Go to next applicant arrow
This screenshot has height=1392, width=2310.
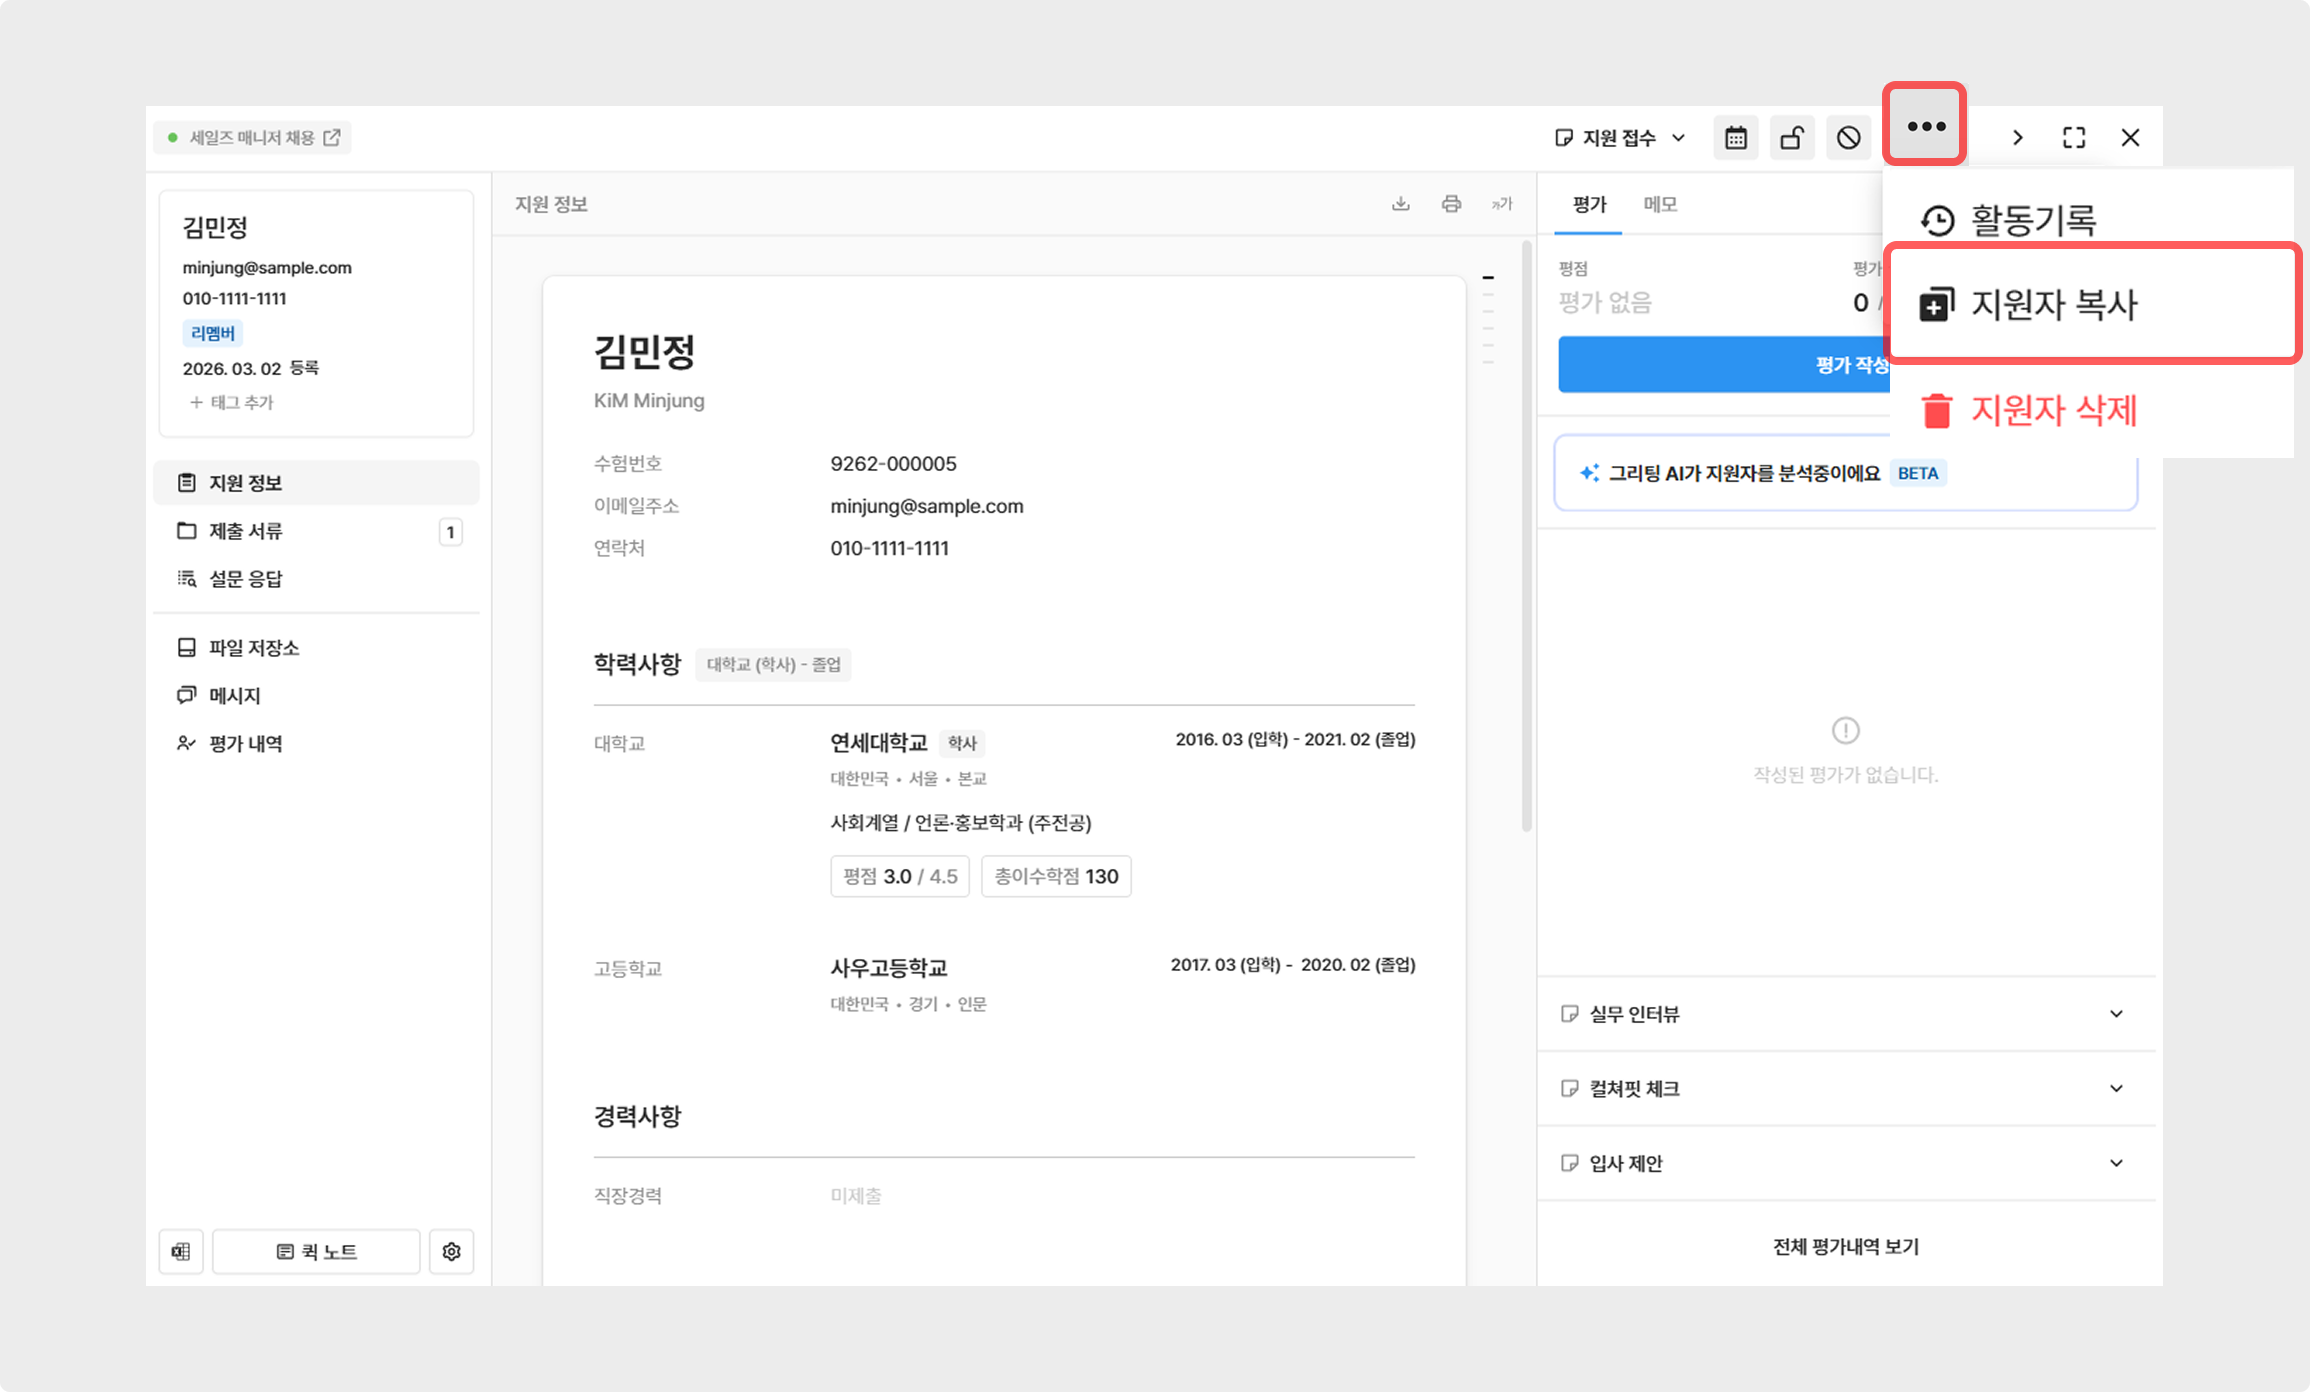[2018, 138]
